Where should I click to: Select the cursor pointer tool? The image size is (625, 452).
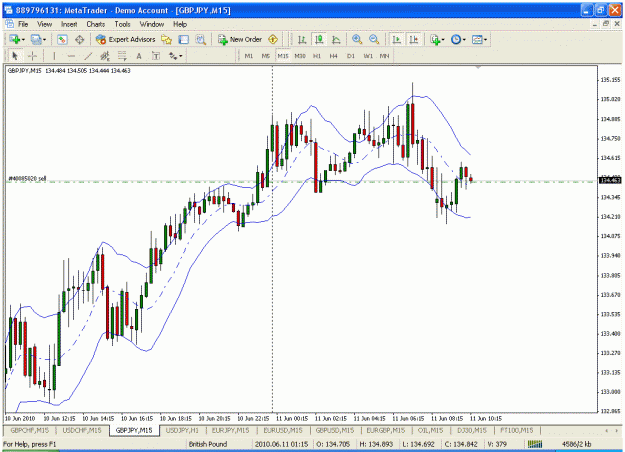(15, 56)
